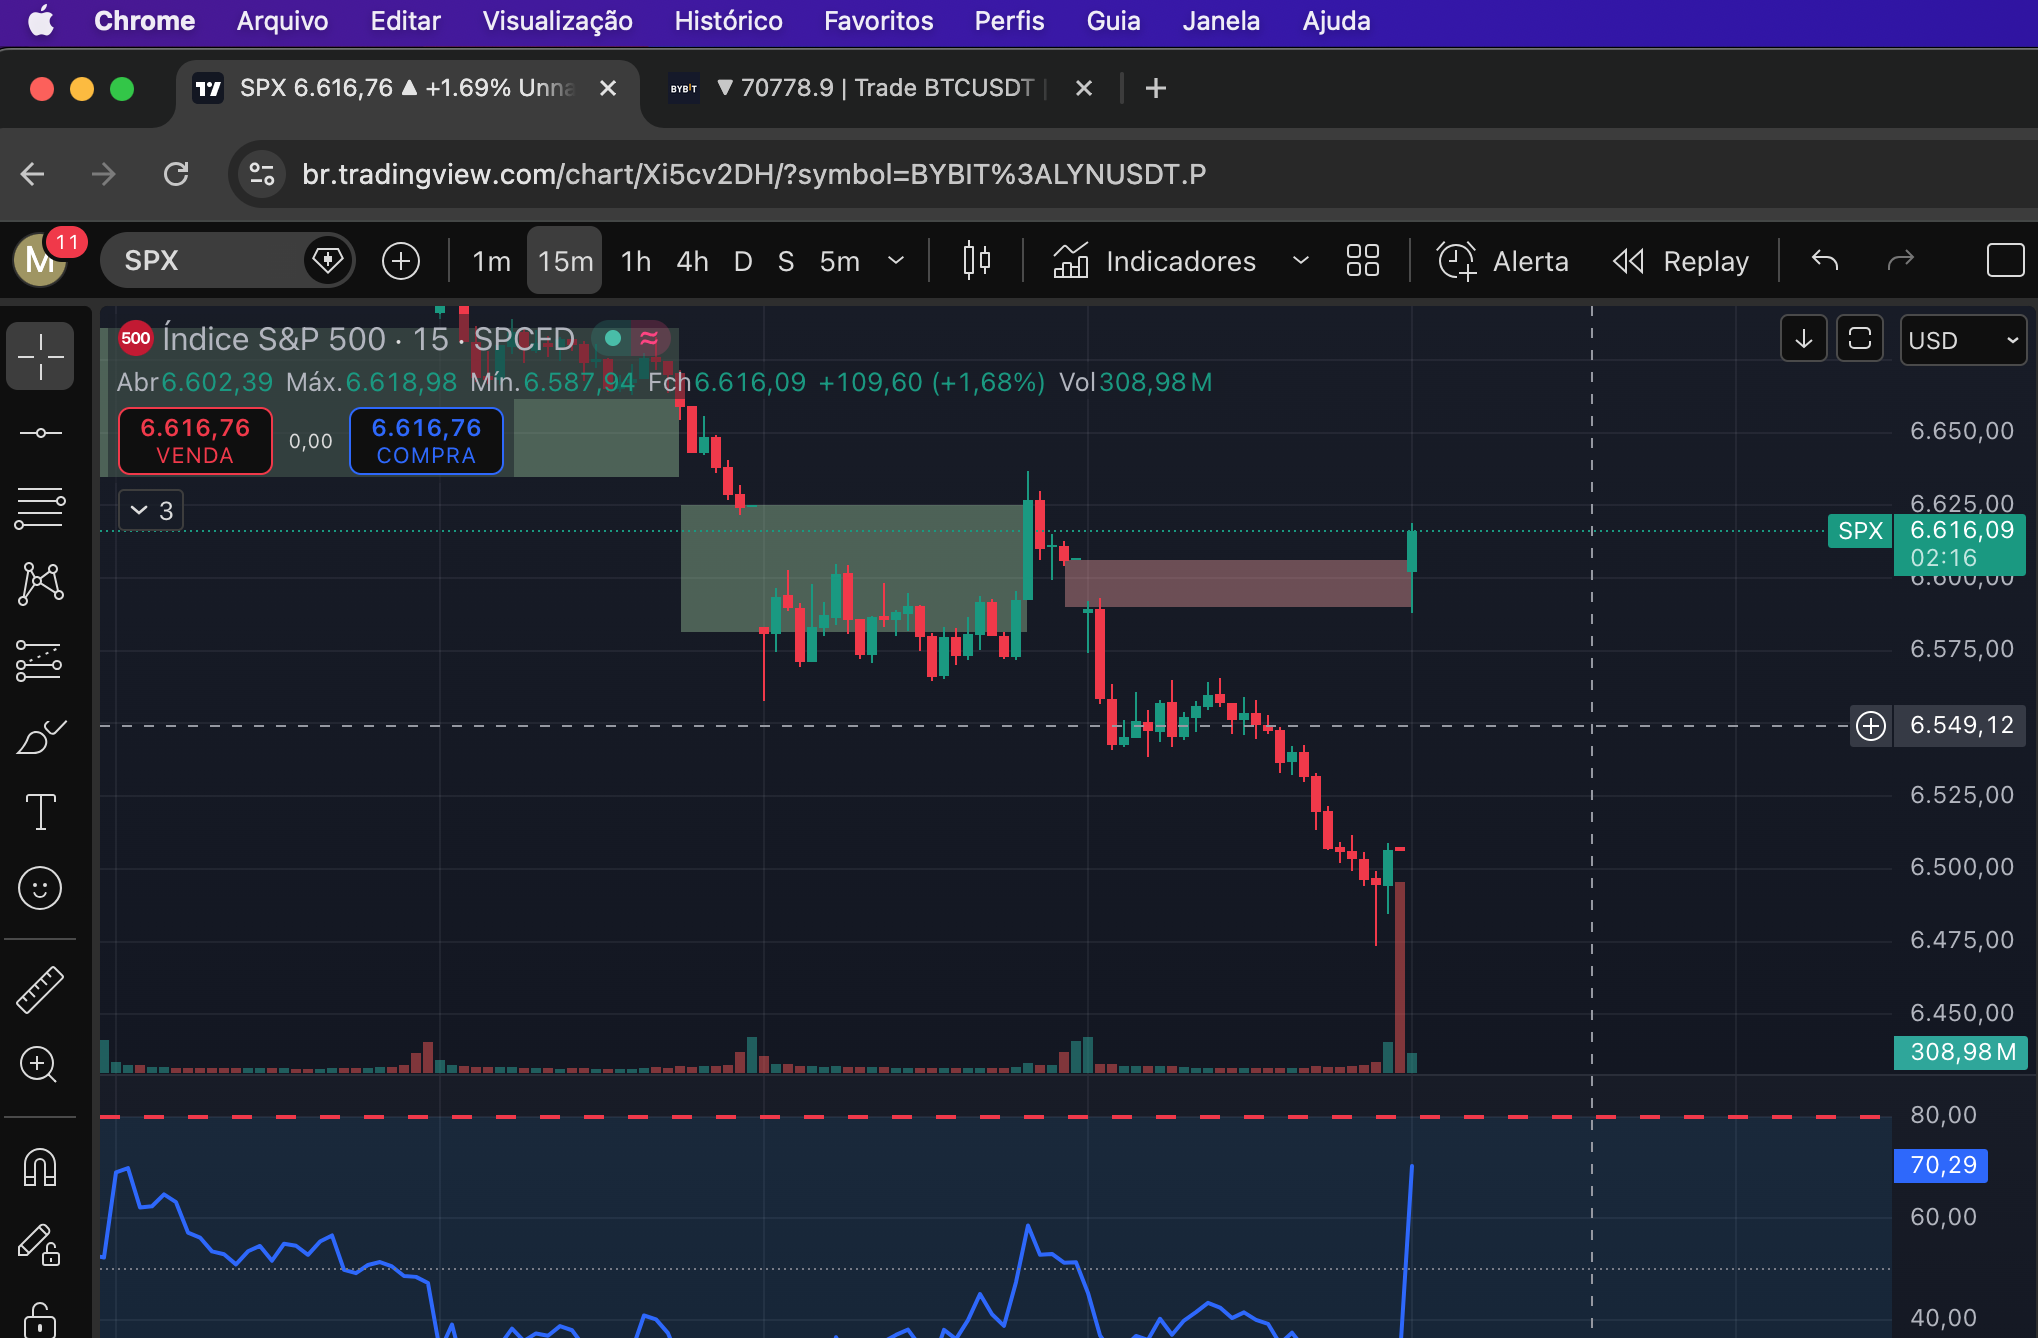Image resolution: width=2038 pixels, height=1338 pixels.
Task: Open the Histórico menu
Action: [x=728, y=21]
